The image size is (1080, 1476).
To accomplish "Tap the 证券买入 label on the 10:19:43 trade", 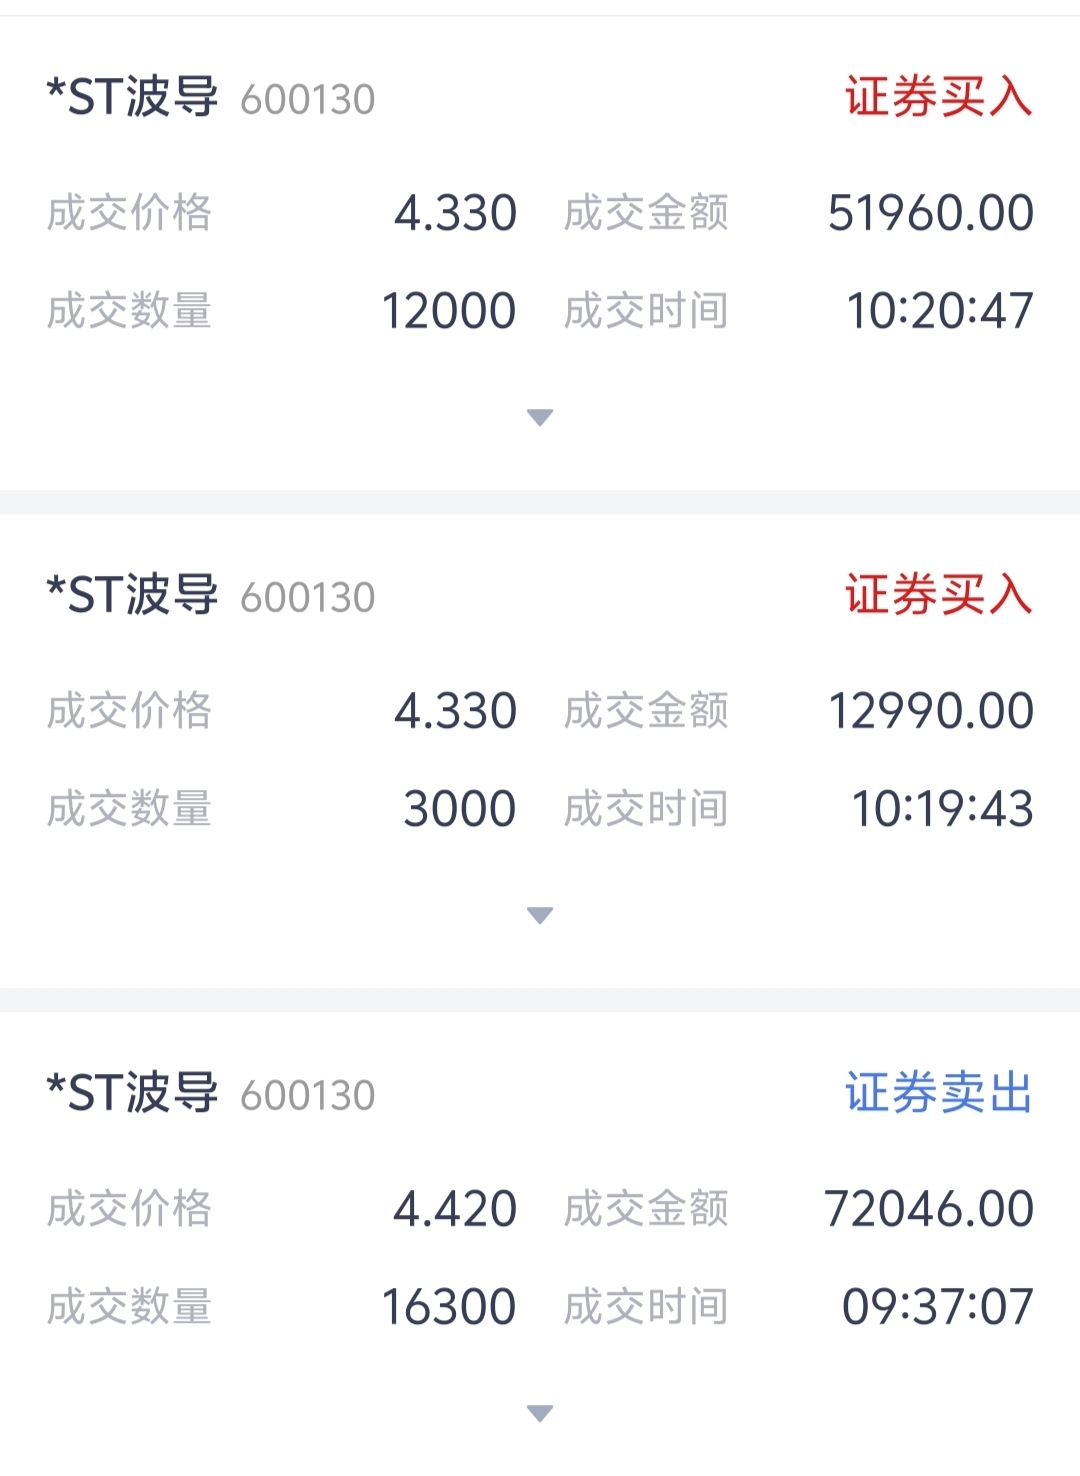I will 938,595.
